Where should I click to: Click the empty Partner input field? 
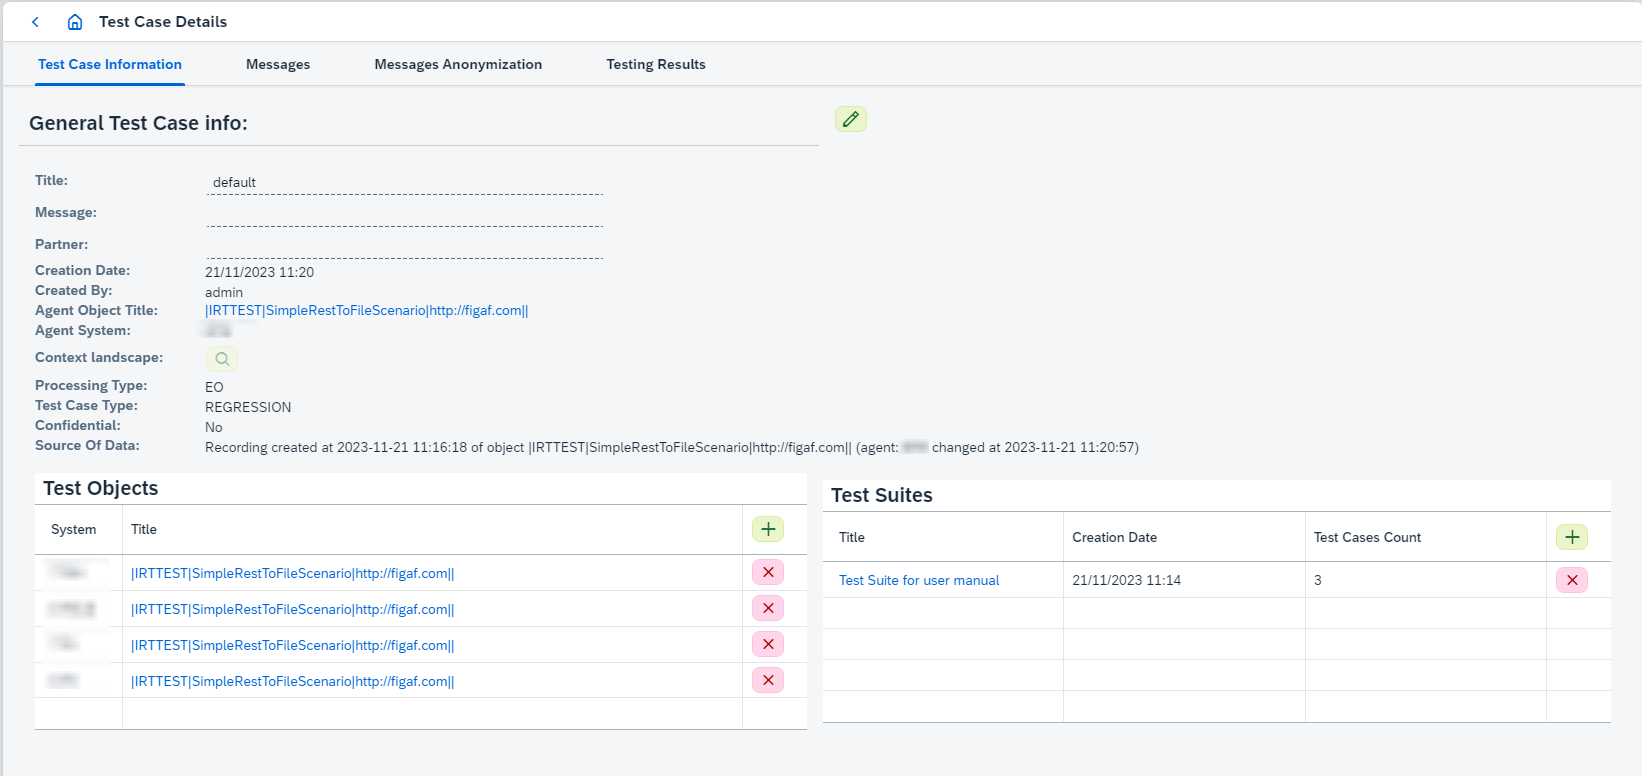[404, 246]
